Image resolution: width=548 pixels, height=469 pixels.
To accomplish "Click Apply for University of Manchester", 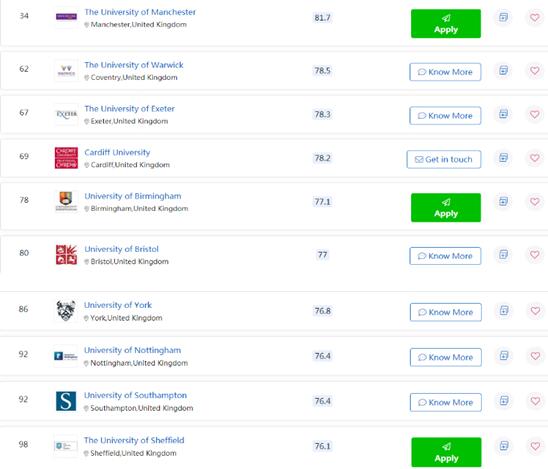I will point(446,24).
